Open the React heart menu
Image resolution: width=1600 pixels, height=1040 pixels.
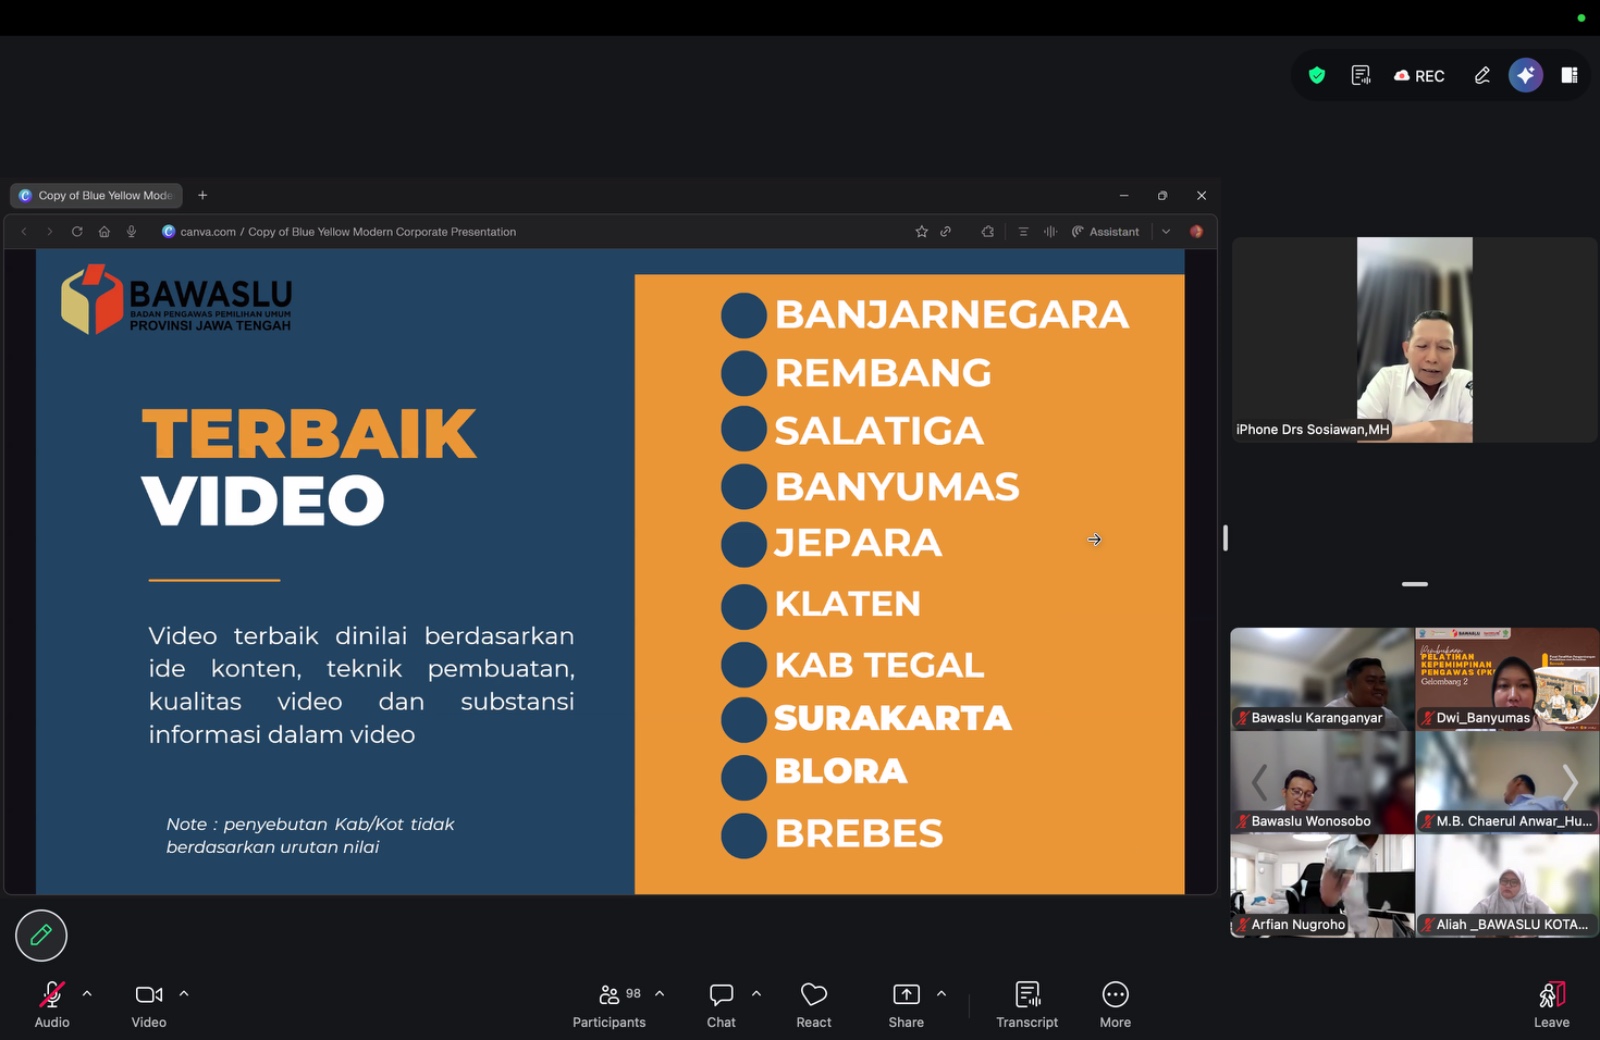point(814,1004)
